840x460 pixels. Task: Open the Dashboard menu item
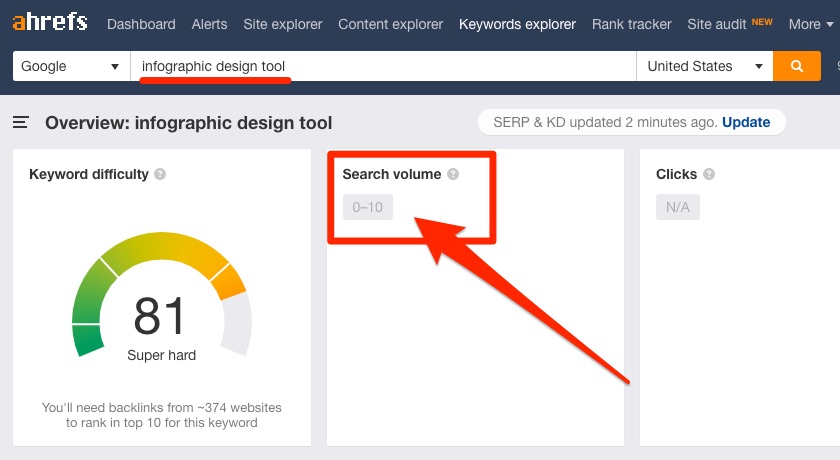[x=141, y=24]
